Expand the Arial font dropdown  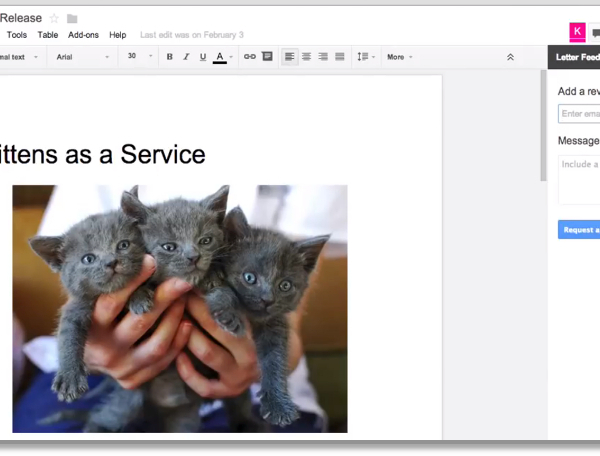pos(80,57)
